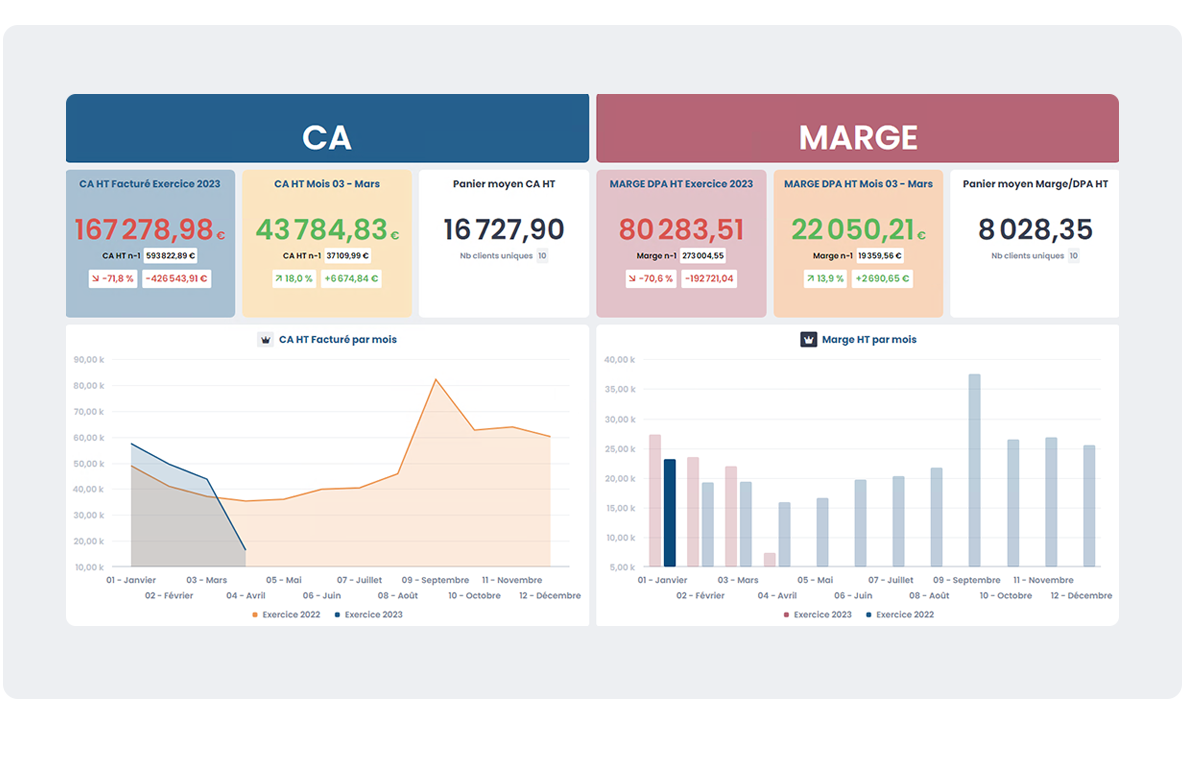Select the red MARGE header banner
This screenshot has height=767, width=1183.
pyautogui.click(x=857, y=129)
